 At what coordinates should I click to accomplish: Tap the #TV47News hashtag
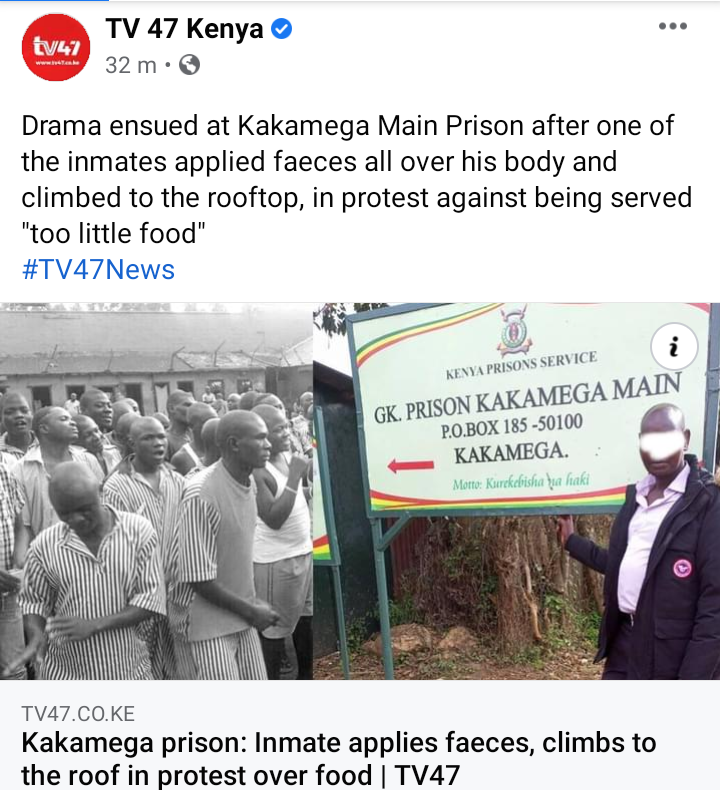98,269
